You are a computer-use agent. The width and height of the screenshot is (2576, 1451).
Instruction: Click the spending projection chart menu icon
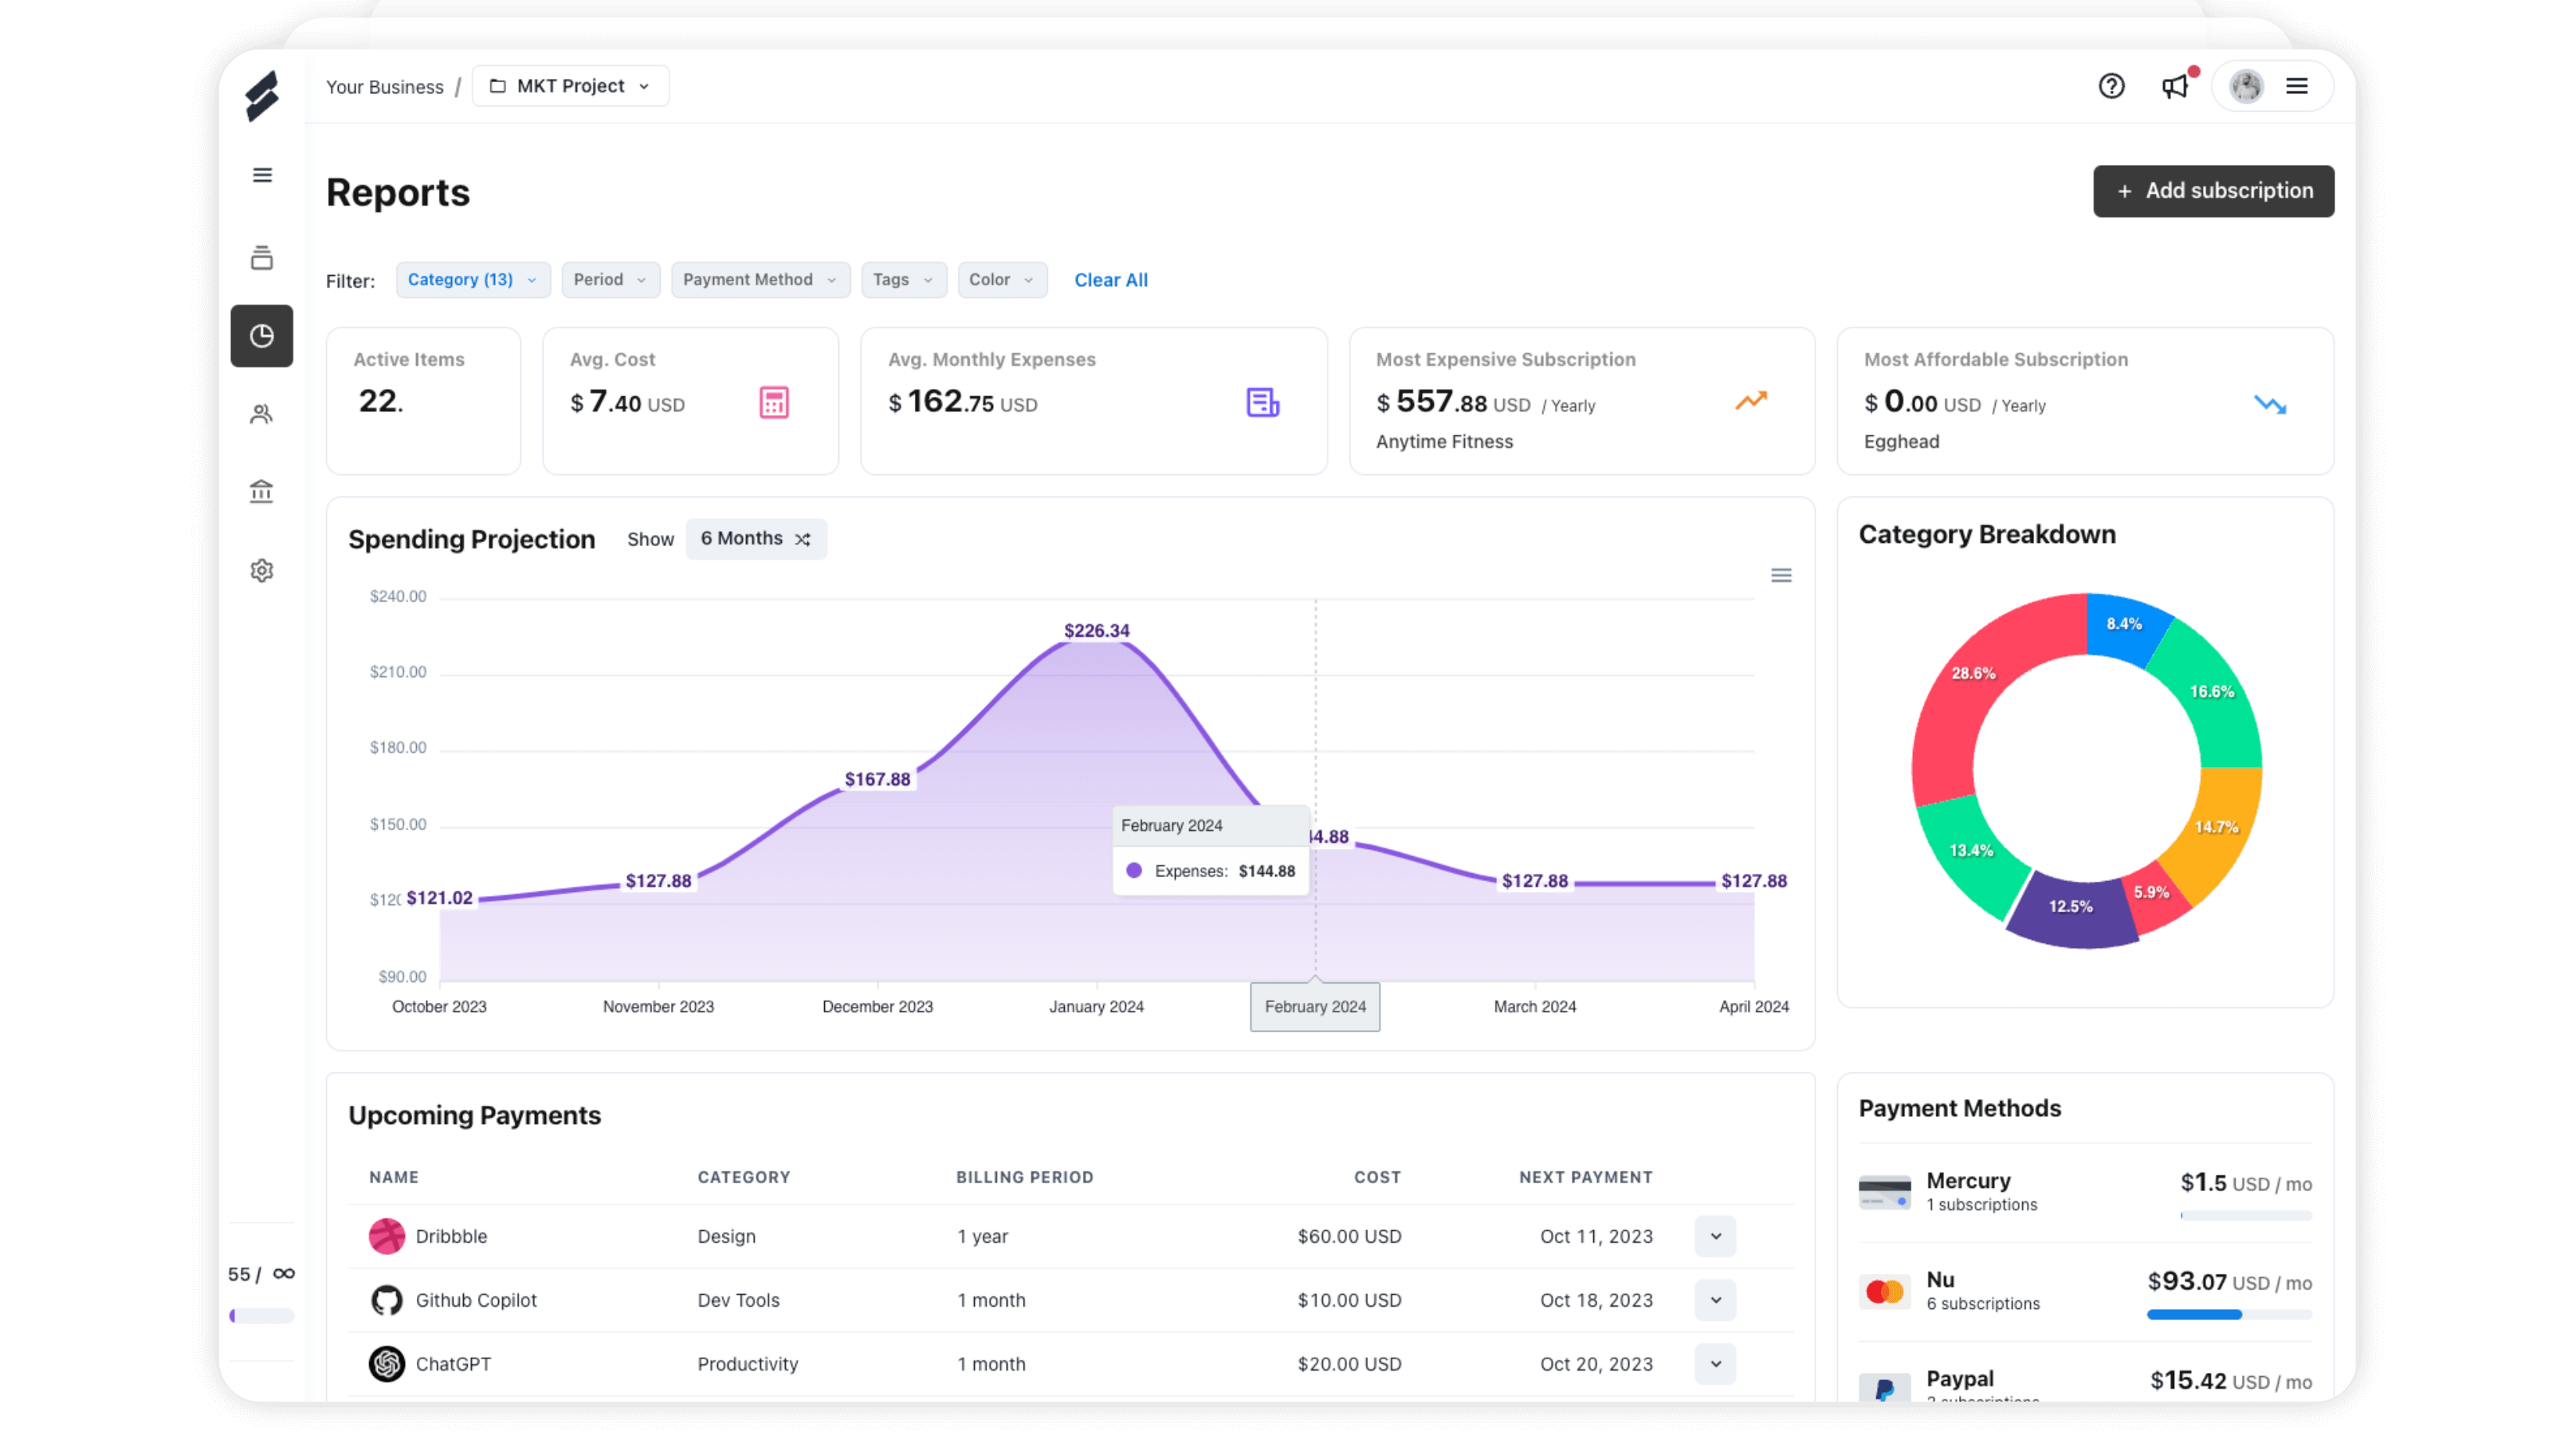(x=1781, y=575)
